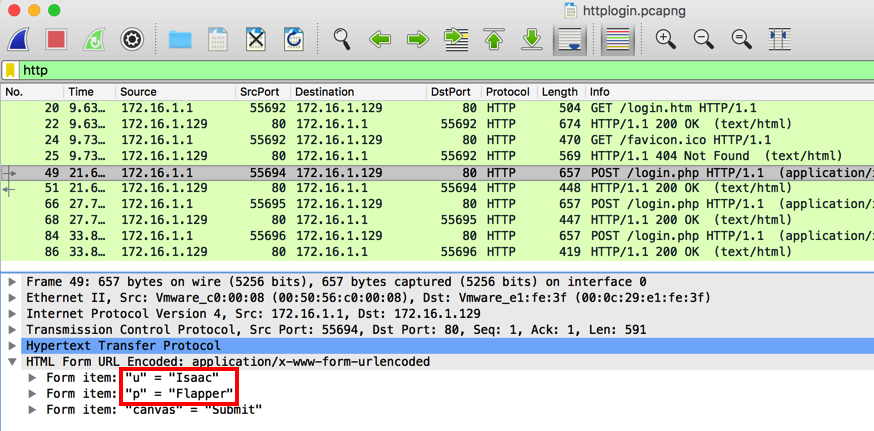This screenshot has width=874, height=431.
Task: Sort by the Info column header
Action: coord(729,92)
